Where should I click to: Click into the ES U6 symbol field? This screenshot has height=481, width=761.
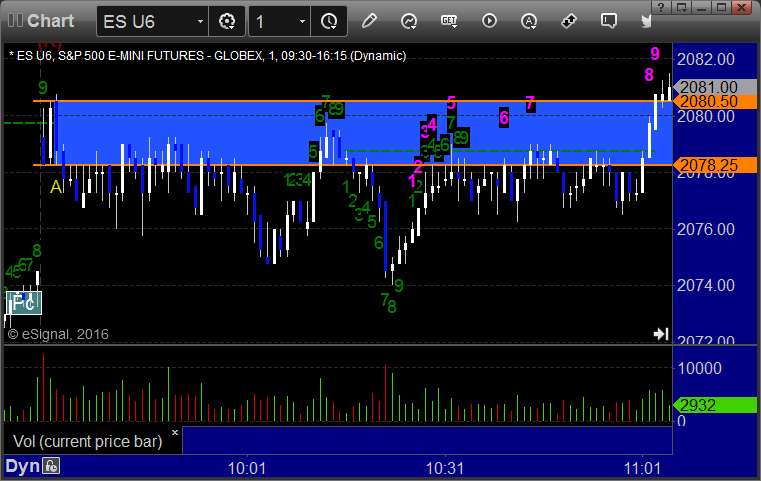(x=146, y=21)
